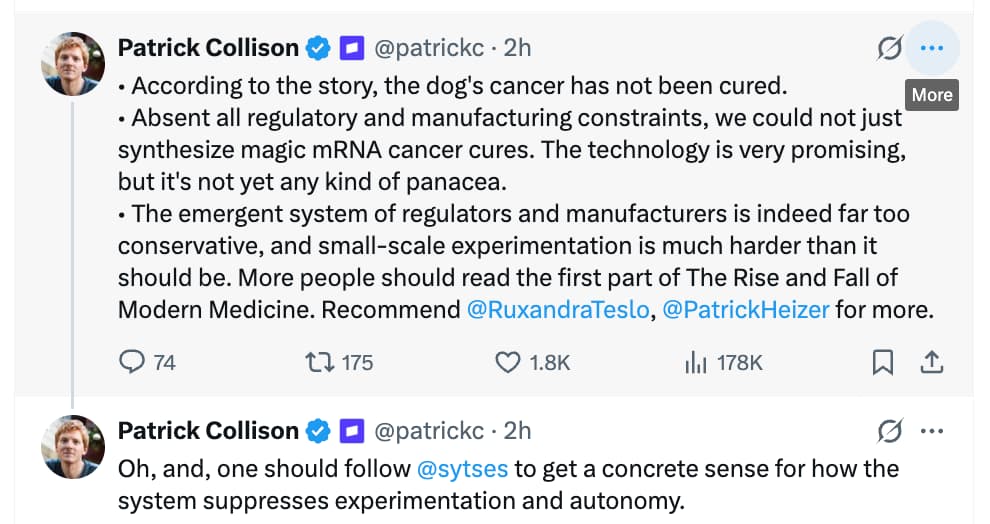Viewport: 990px width, 524px height.
Task: Click Patrick Collison's avatar on second tweet
Action: click(x=73, y=447)
